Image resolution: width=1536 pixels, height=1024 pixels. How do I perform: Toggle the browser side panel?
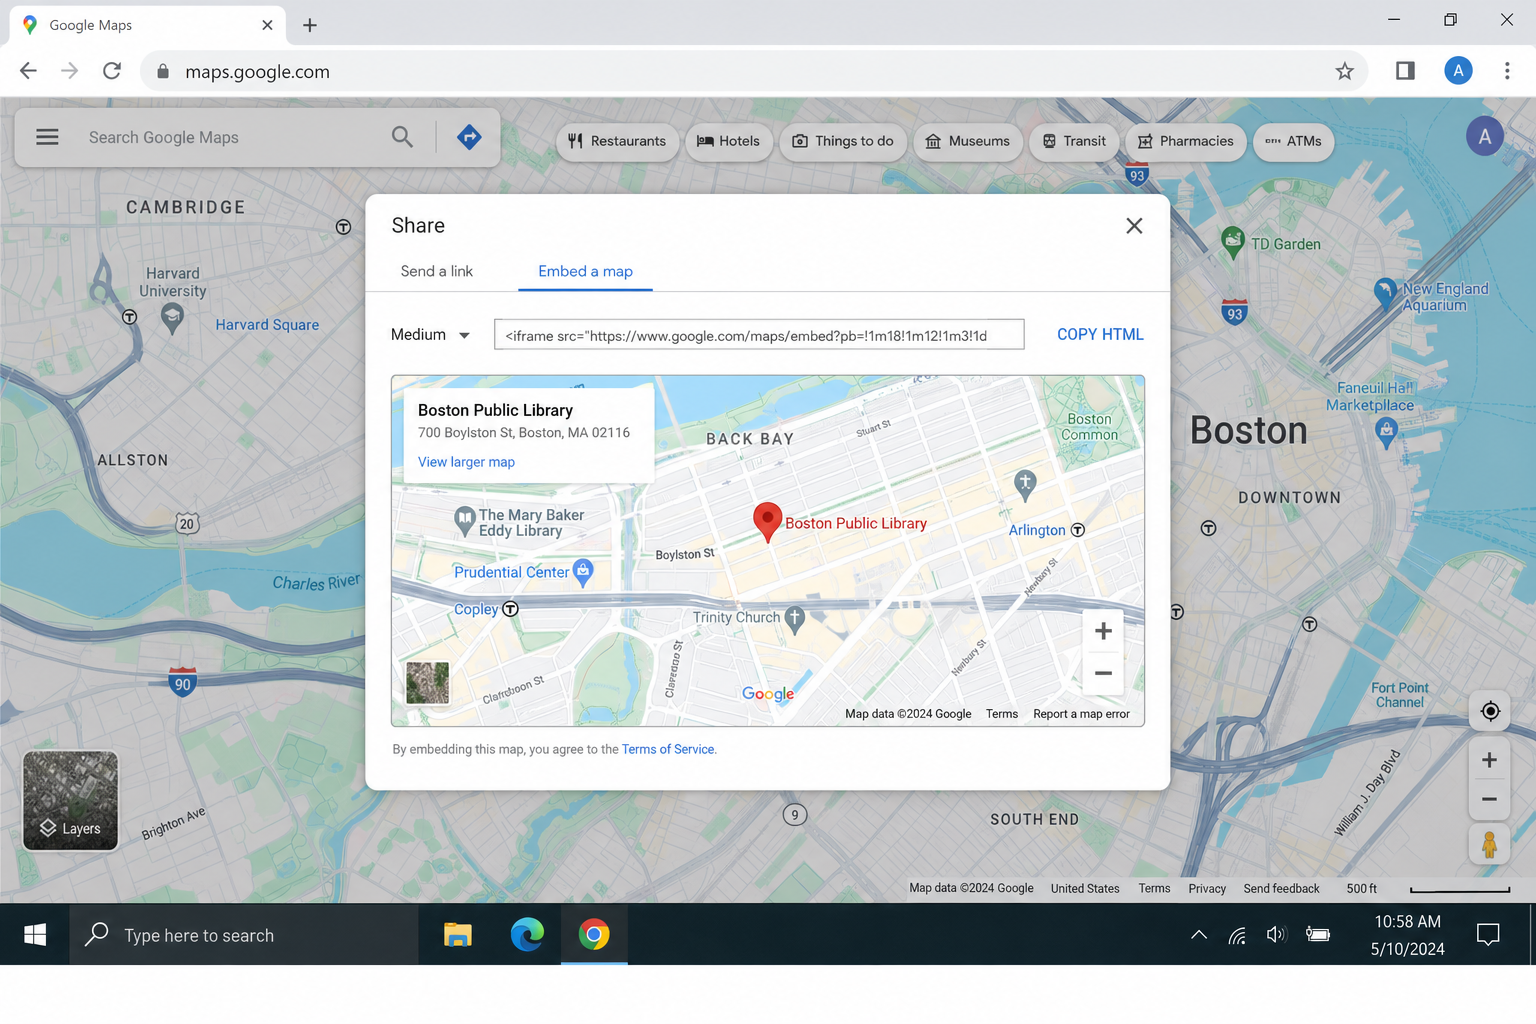click(1405, 71)
